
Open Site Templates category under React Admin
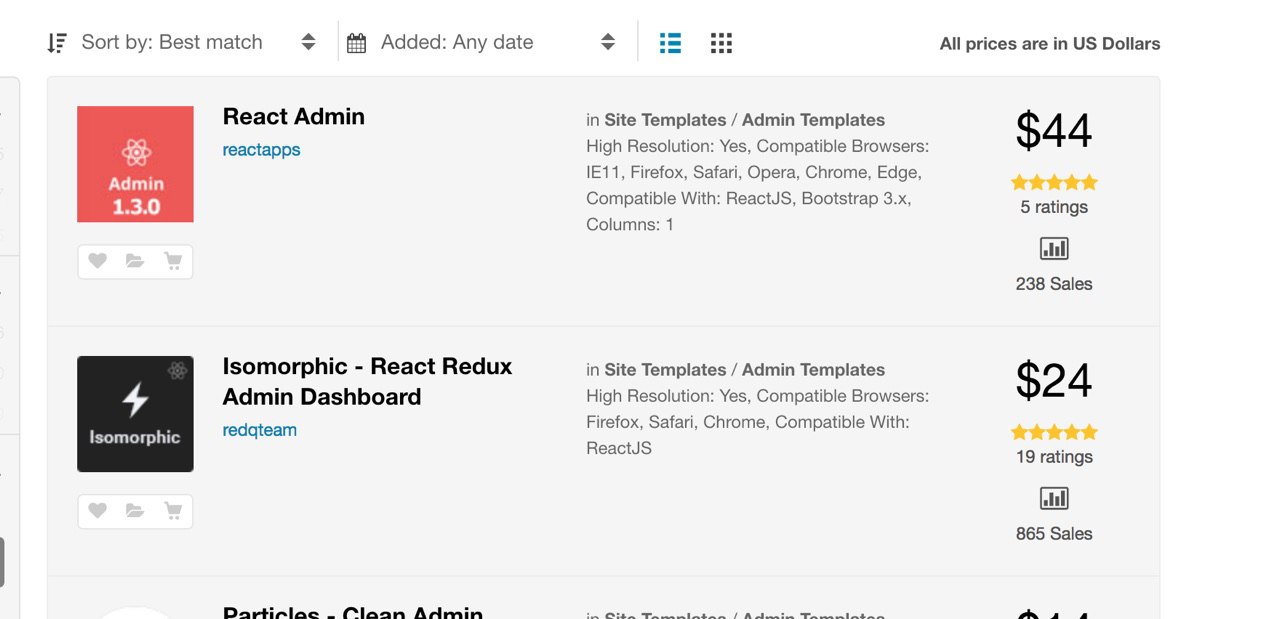(x=665, y=120)
